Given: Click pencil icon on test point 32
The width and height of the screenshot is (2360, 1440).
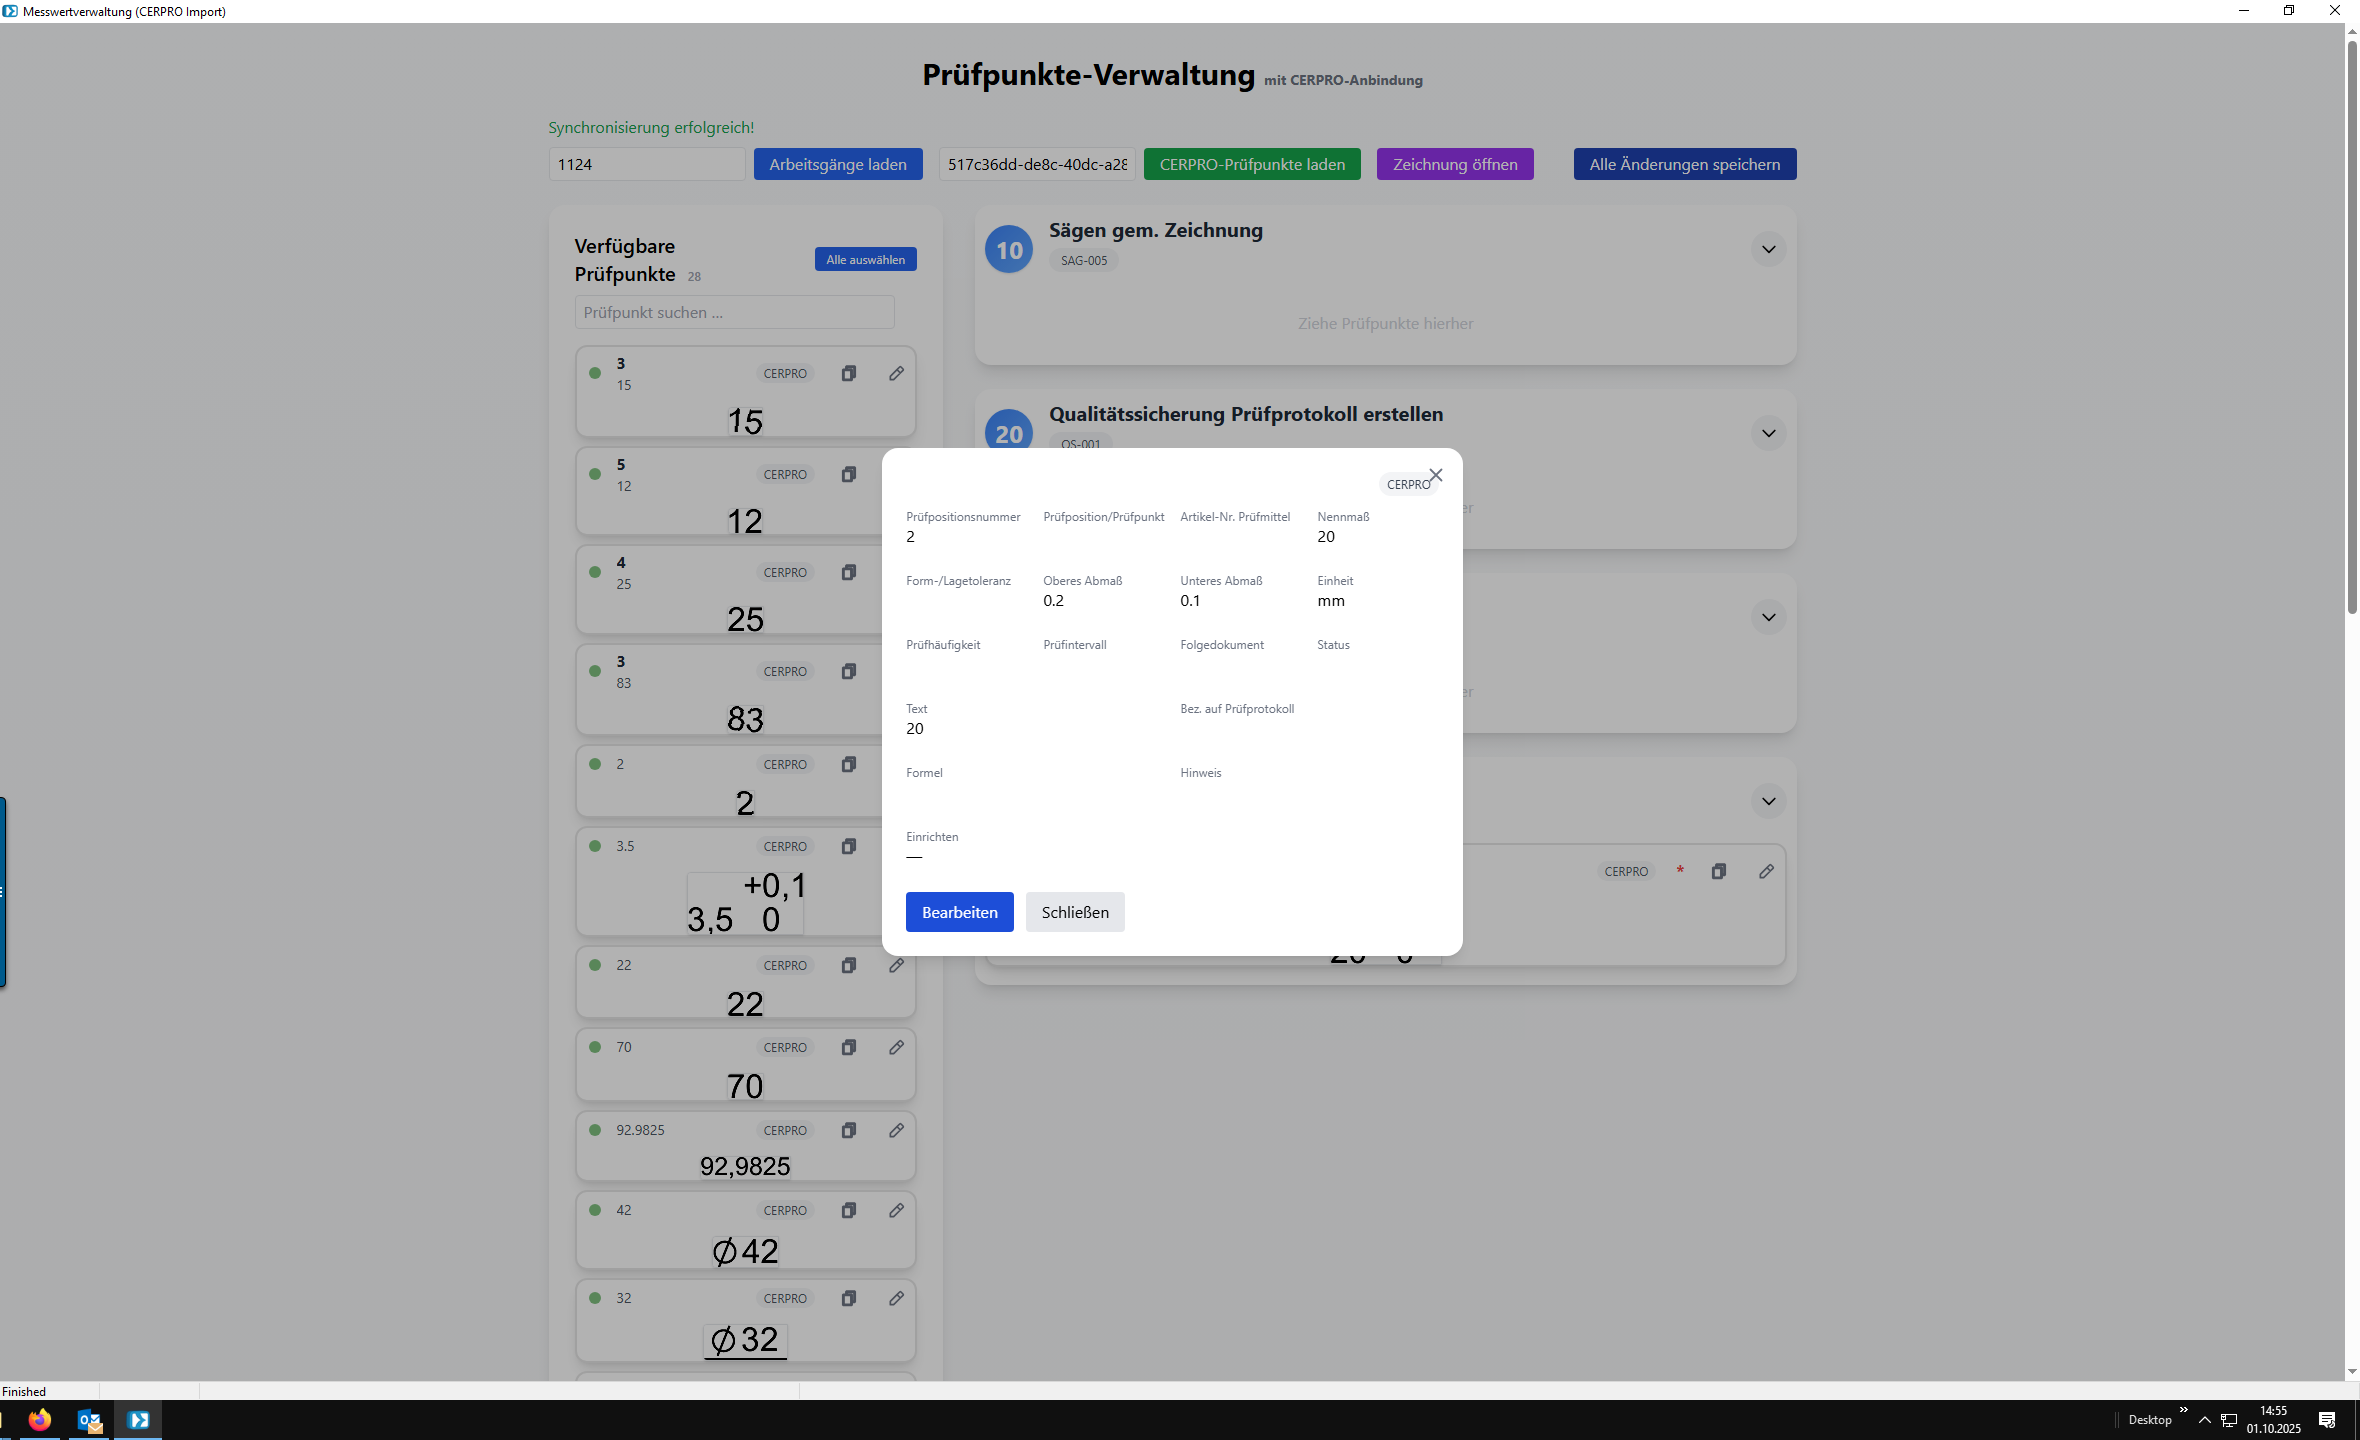Looking at the screenshot, I should click(896, 1298).
